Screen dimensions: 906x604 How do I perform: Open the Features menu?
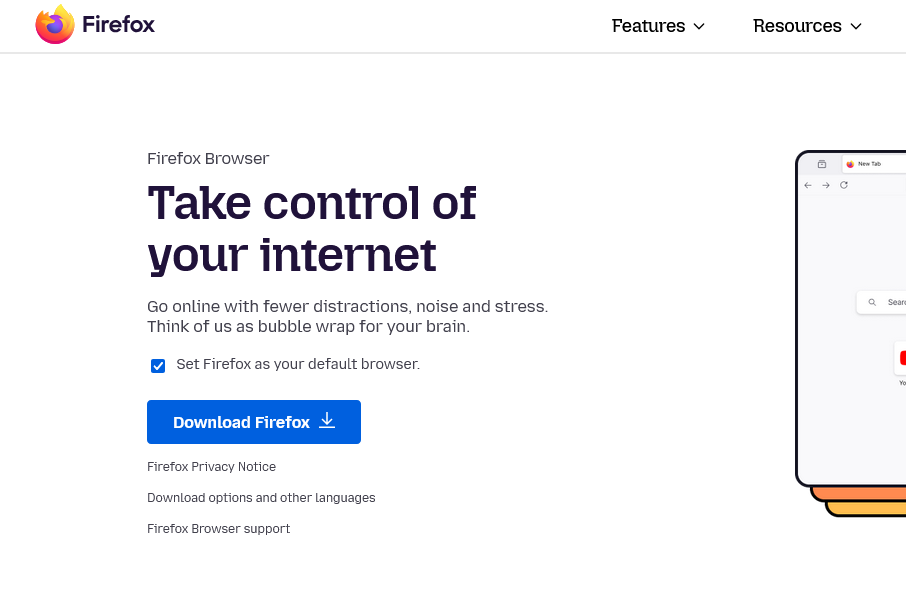pyautogui.click(x=649, y=26)
